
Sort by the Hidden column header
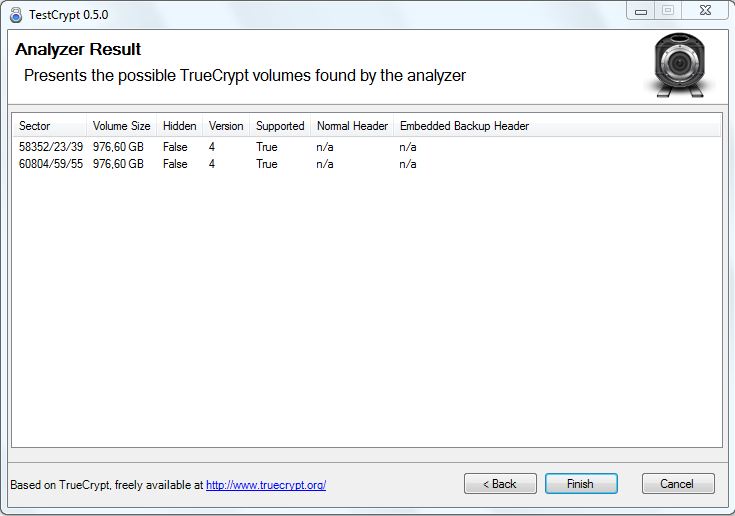pos(180,126)
